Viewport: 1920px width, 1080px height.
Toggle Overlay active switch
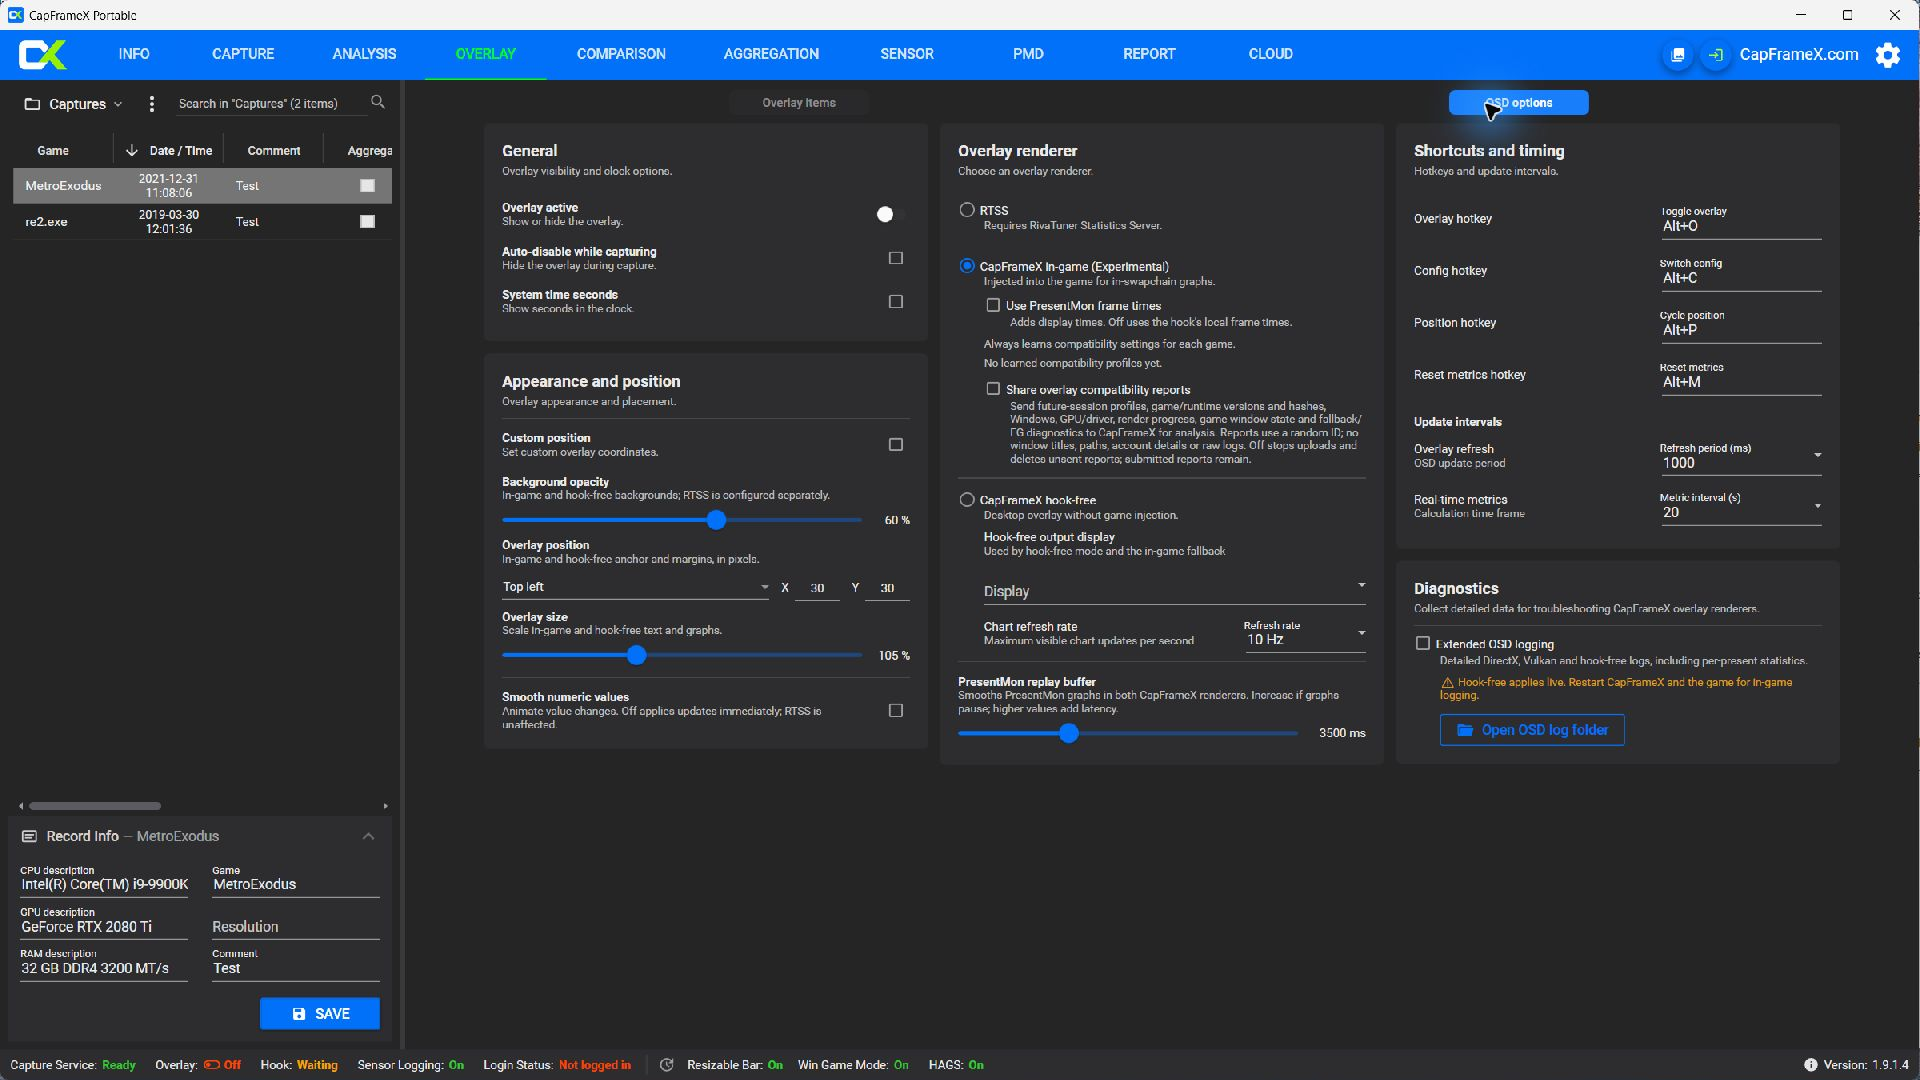coord(889,214)
